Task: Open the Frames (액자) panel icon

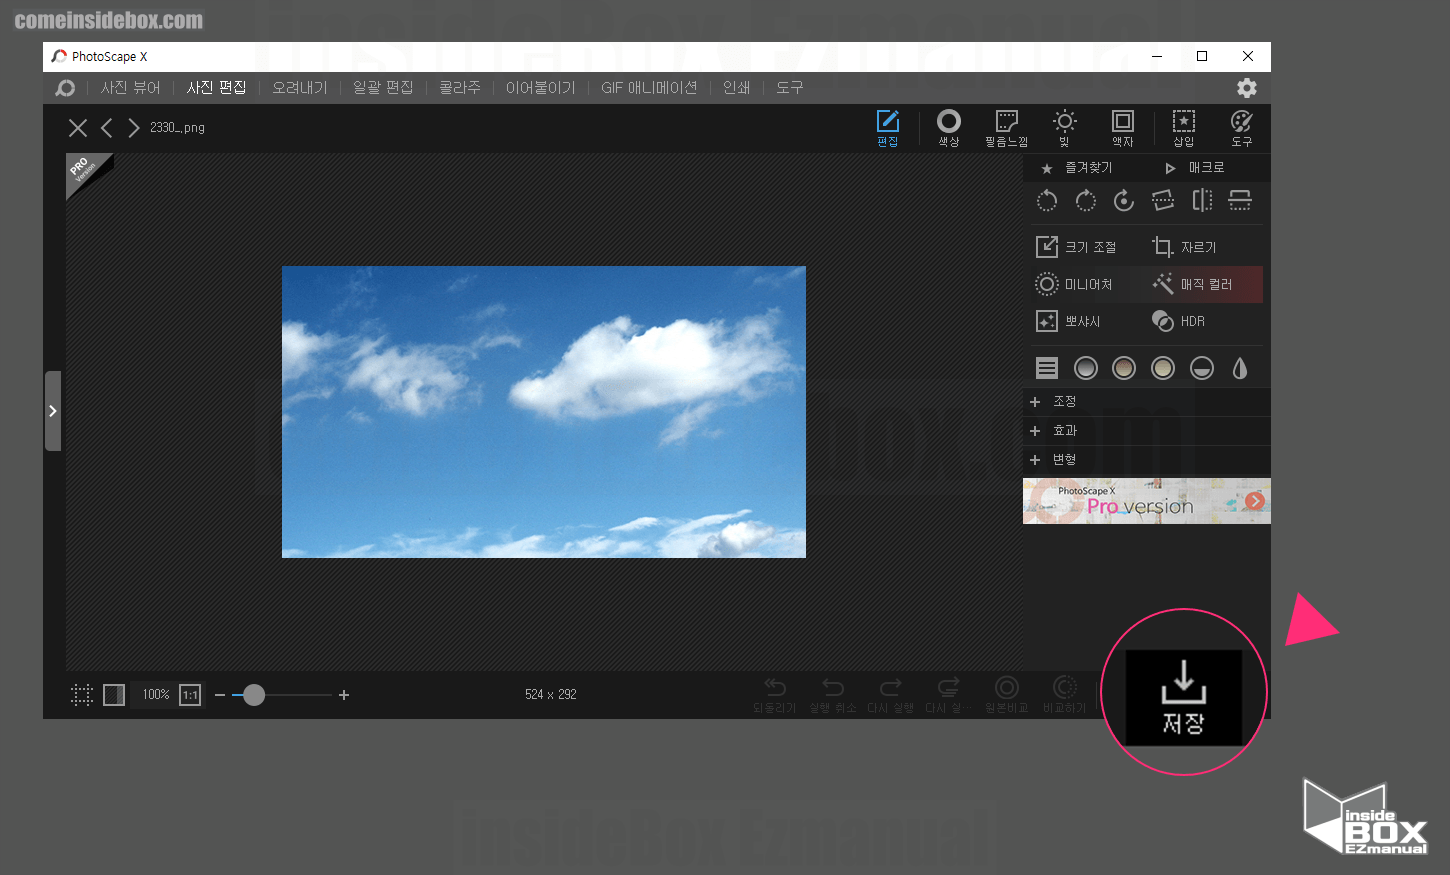Action: pos(1123,127)
